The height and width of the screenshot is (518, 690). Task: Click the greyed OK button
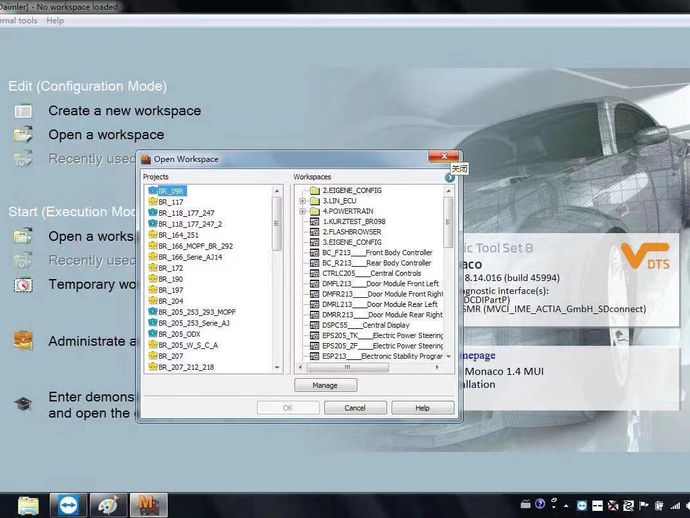pyautogui.click(x=288, y=408)
